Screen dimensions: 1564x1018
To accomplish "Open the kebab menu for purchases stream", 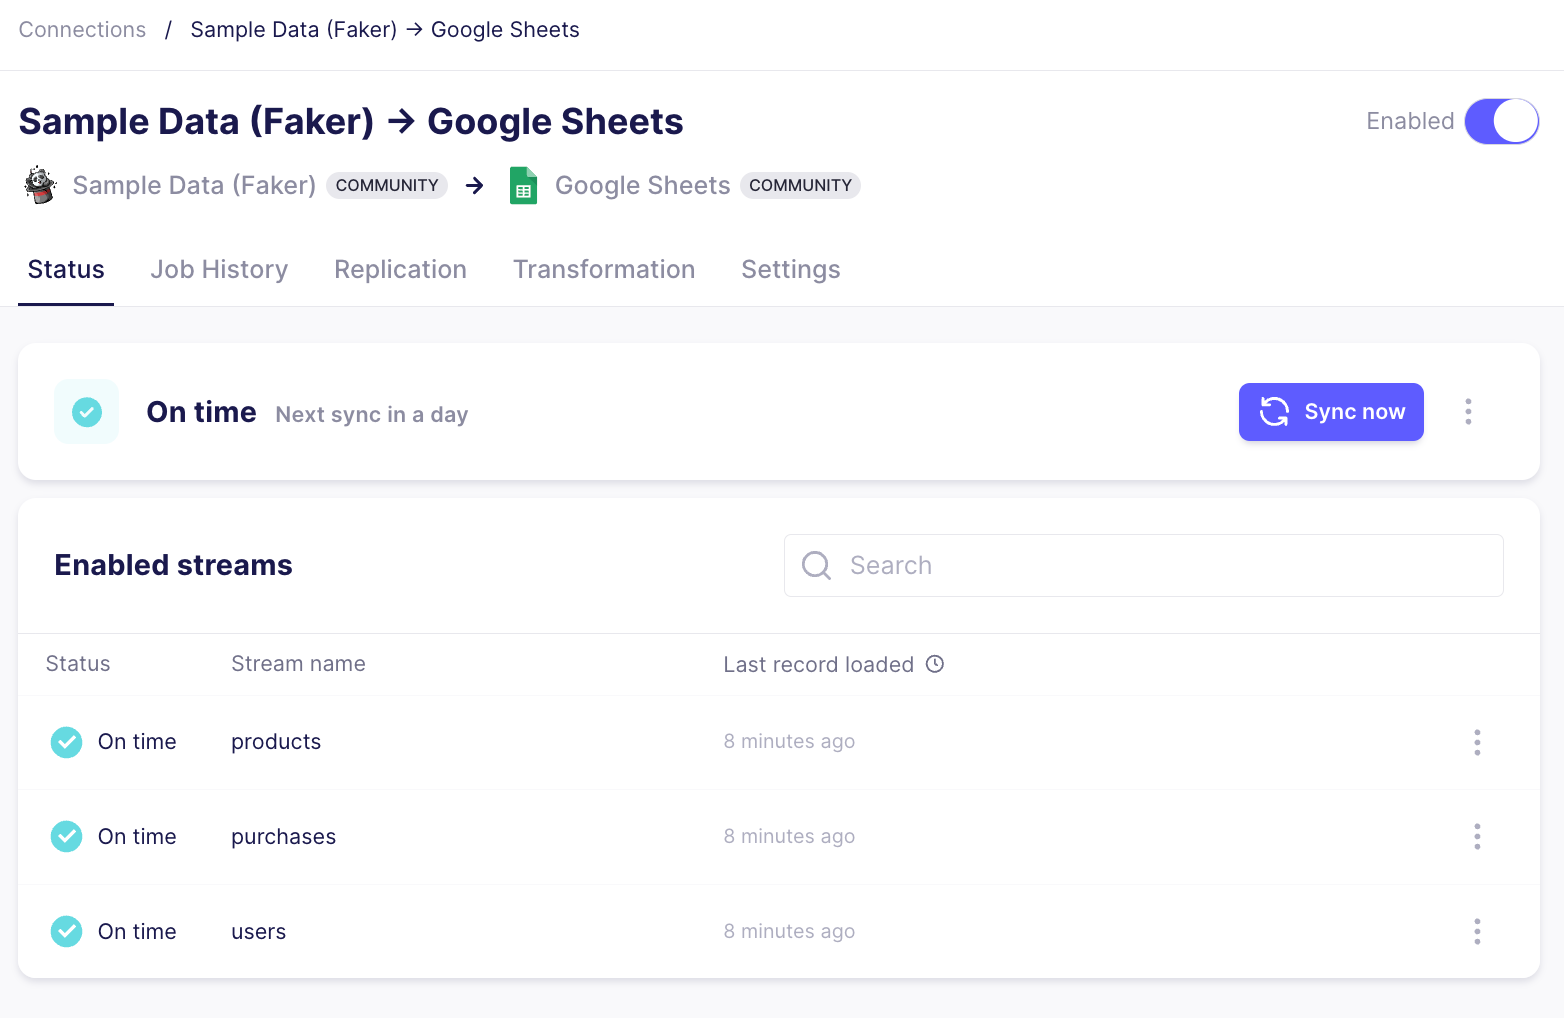I will (x=1477, y=836).
